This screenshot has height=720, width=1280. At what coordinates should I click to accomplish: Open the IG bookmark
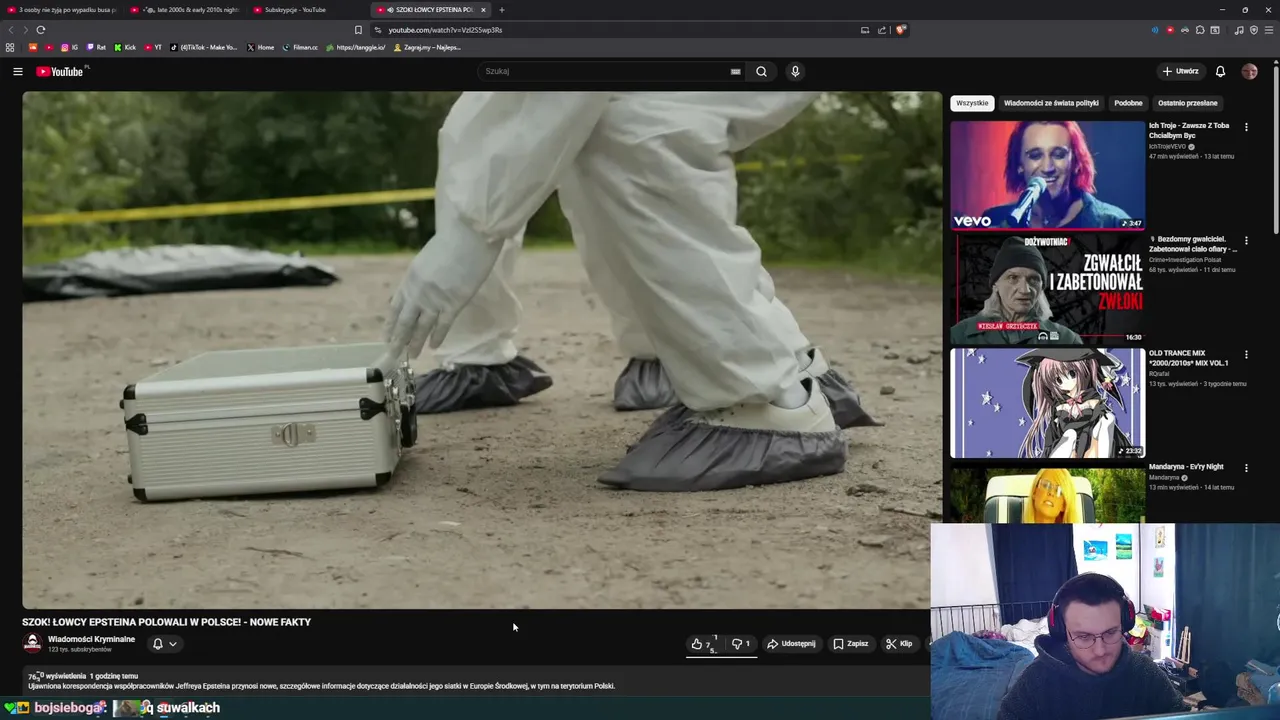(x=69, y=47)
